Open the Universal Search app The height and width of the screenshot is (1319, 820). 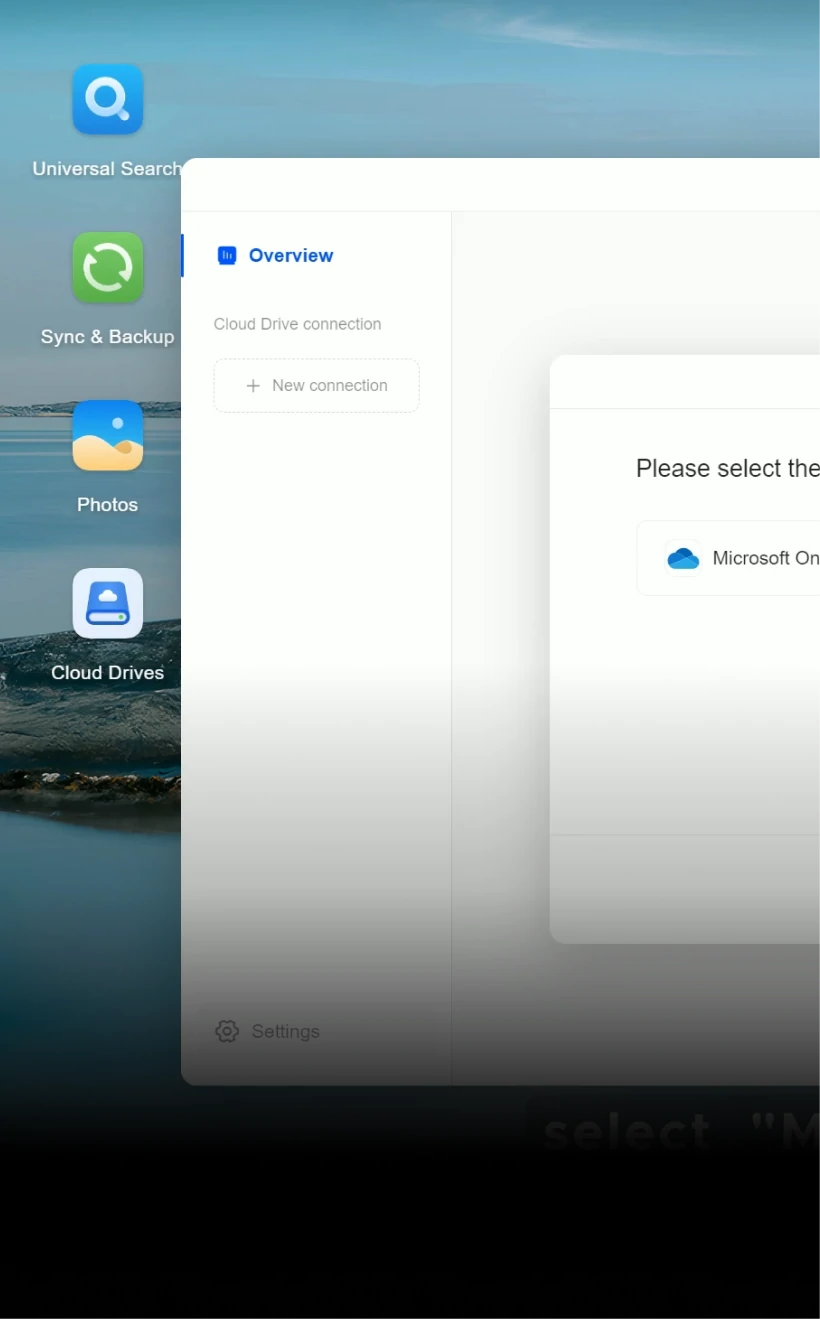coord(107,98)
